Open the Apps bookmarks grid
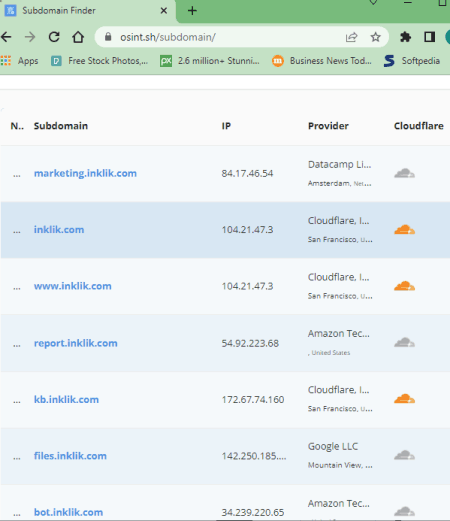This screenshot has width=450, height=521. (x=20, y=61)
